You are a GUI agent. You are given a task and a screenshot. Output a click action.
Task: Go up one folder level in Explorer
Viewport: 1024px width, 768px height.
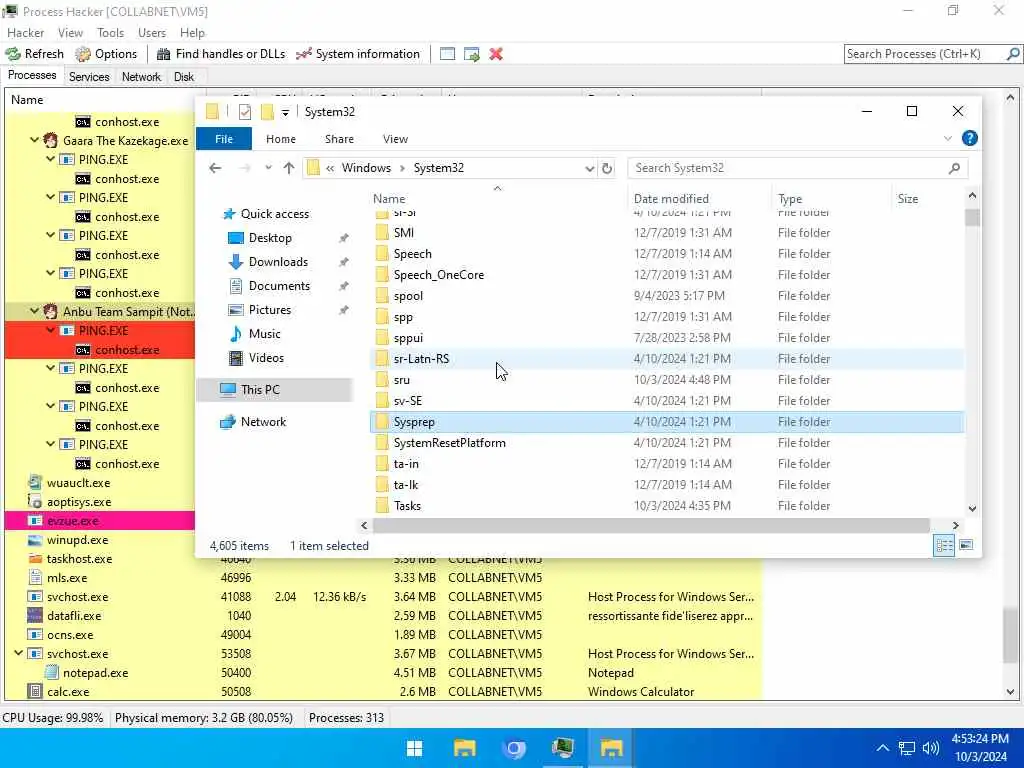pos(289,168)
